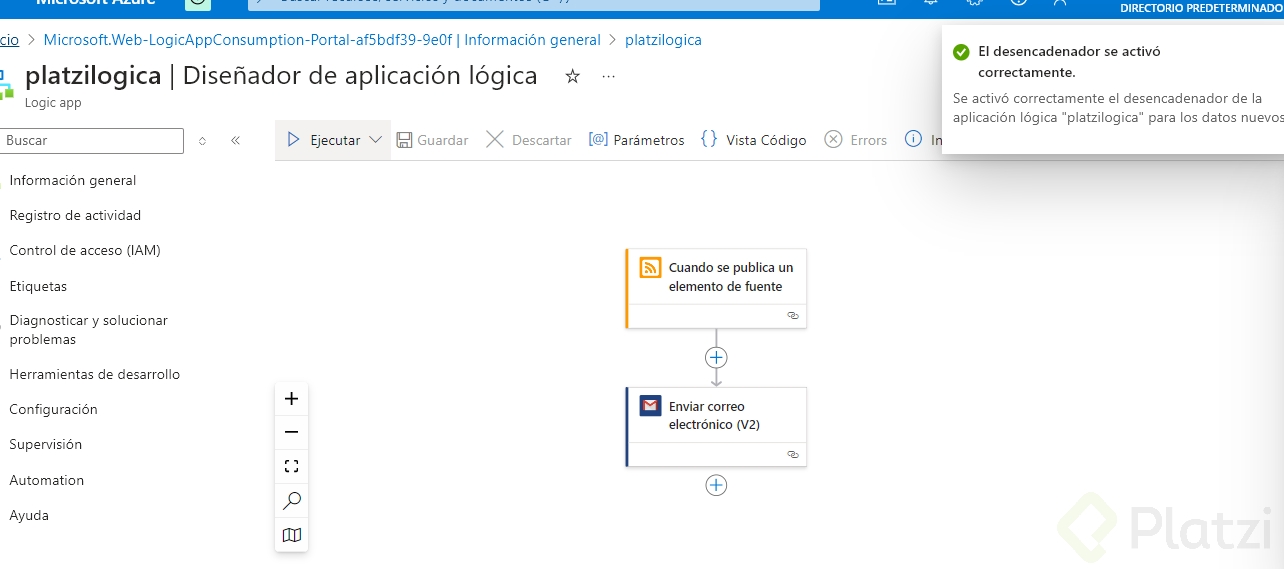Add a new step after Enviar correo
Viewport: 1284px width, 569px height.
point(716,485)
